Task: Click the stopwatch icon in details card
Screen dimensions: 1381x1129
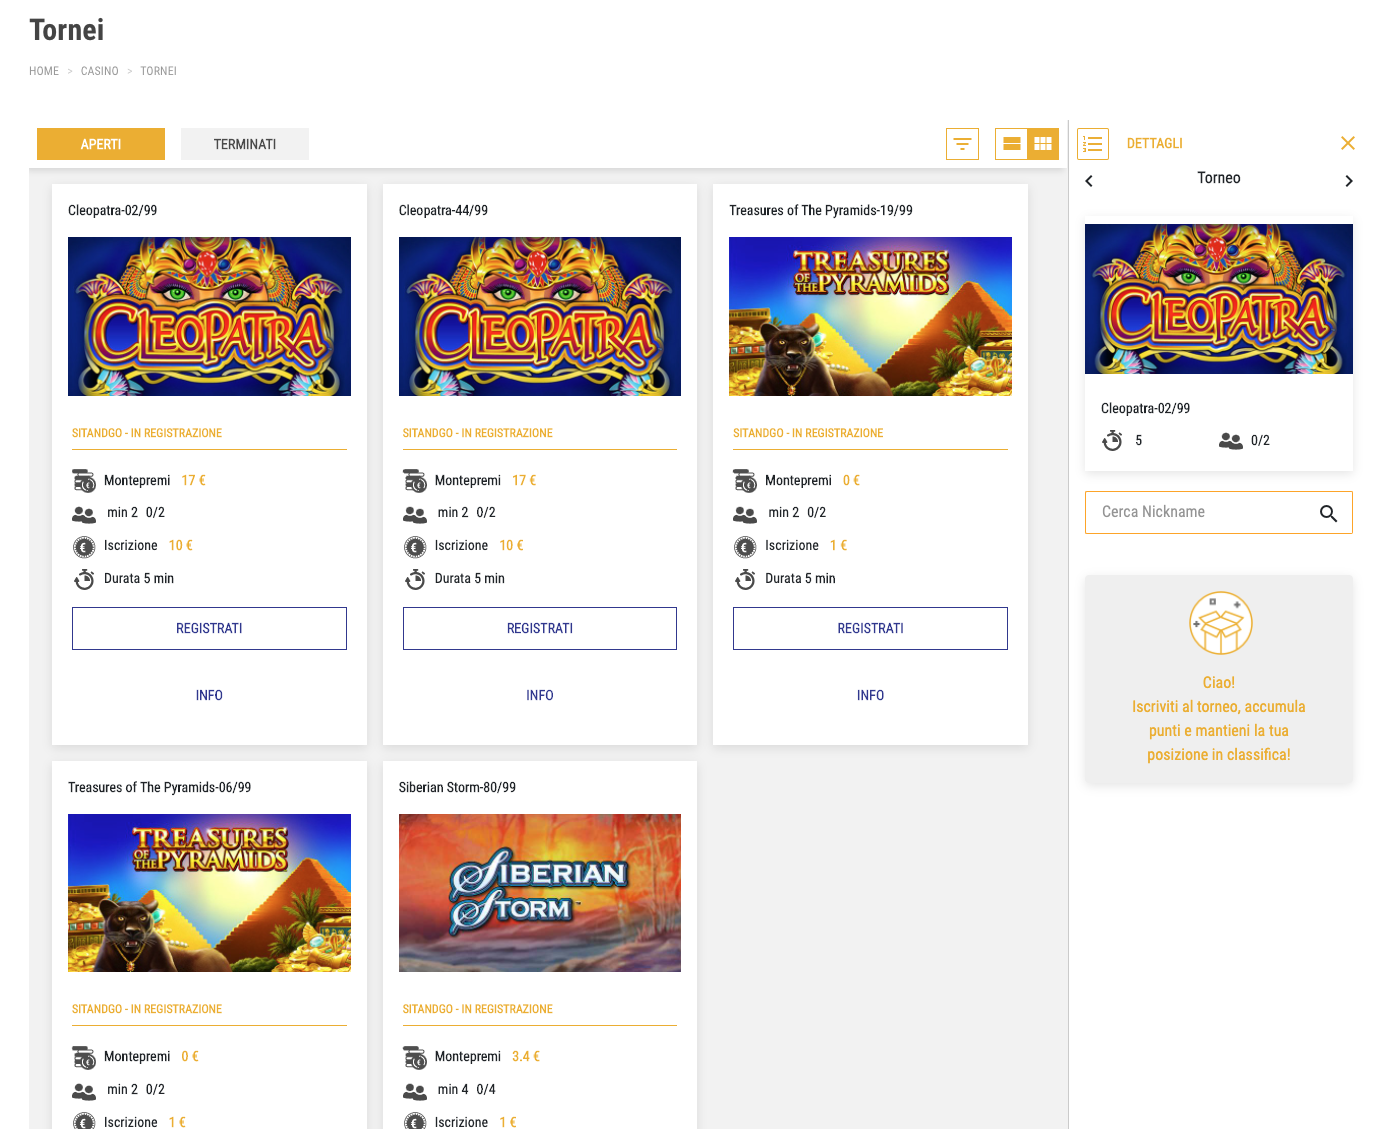Action: pos(1112,440)
